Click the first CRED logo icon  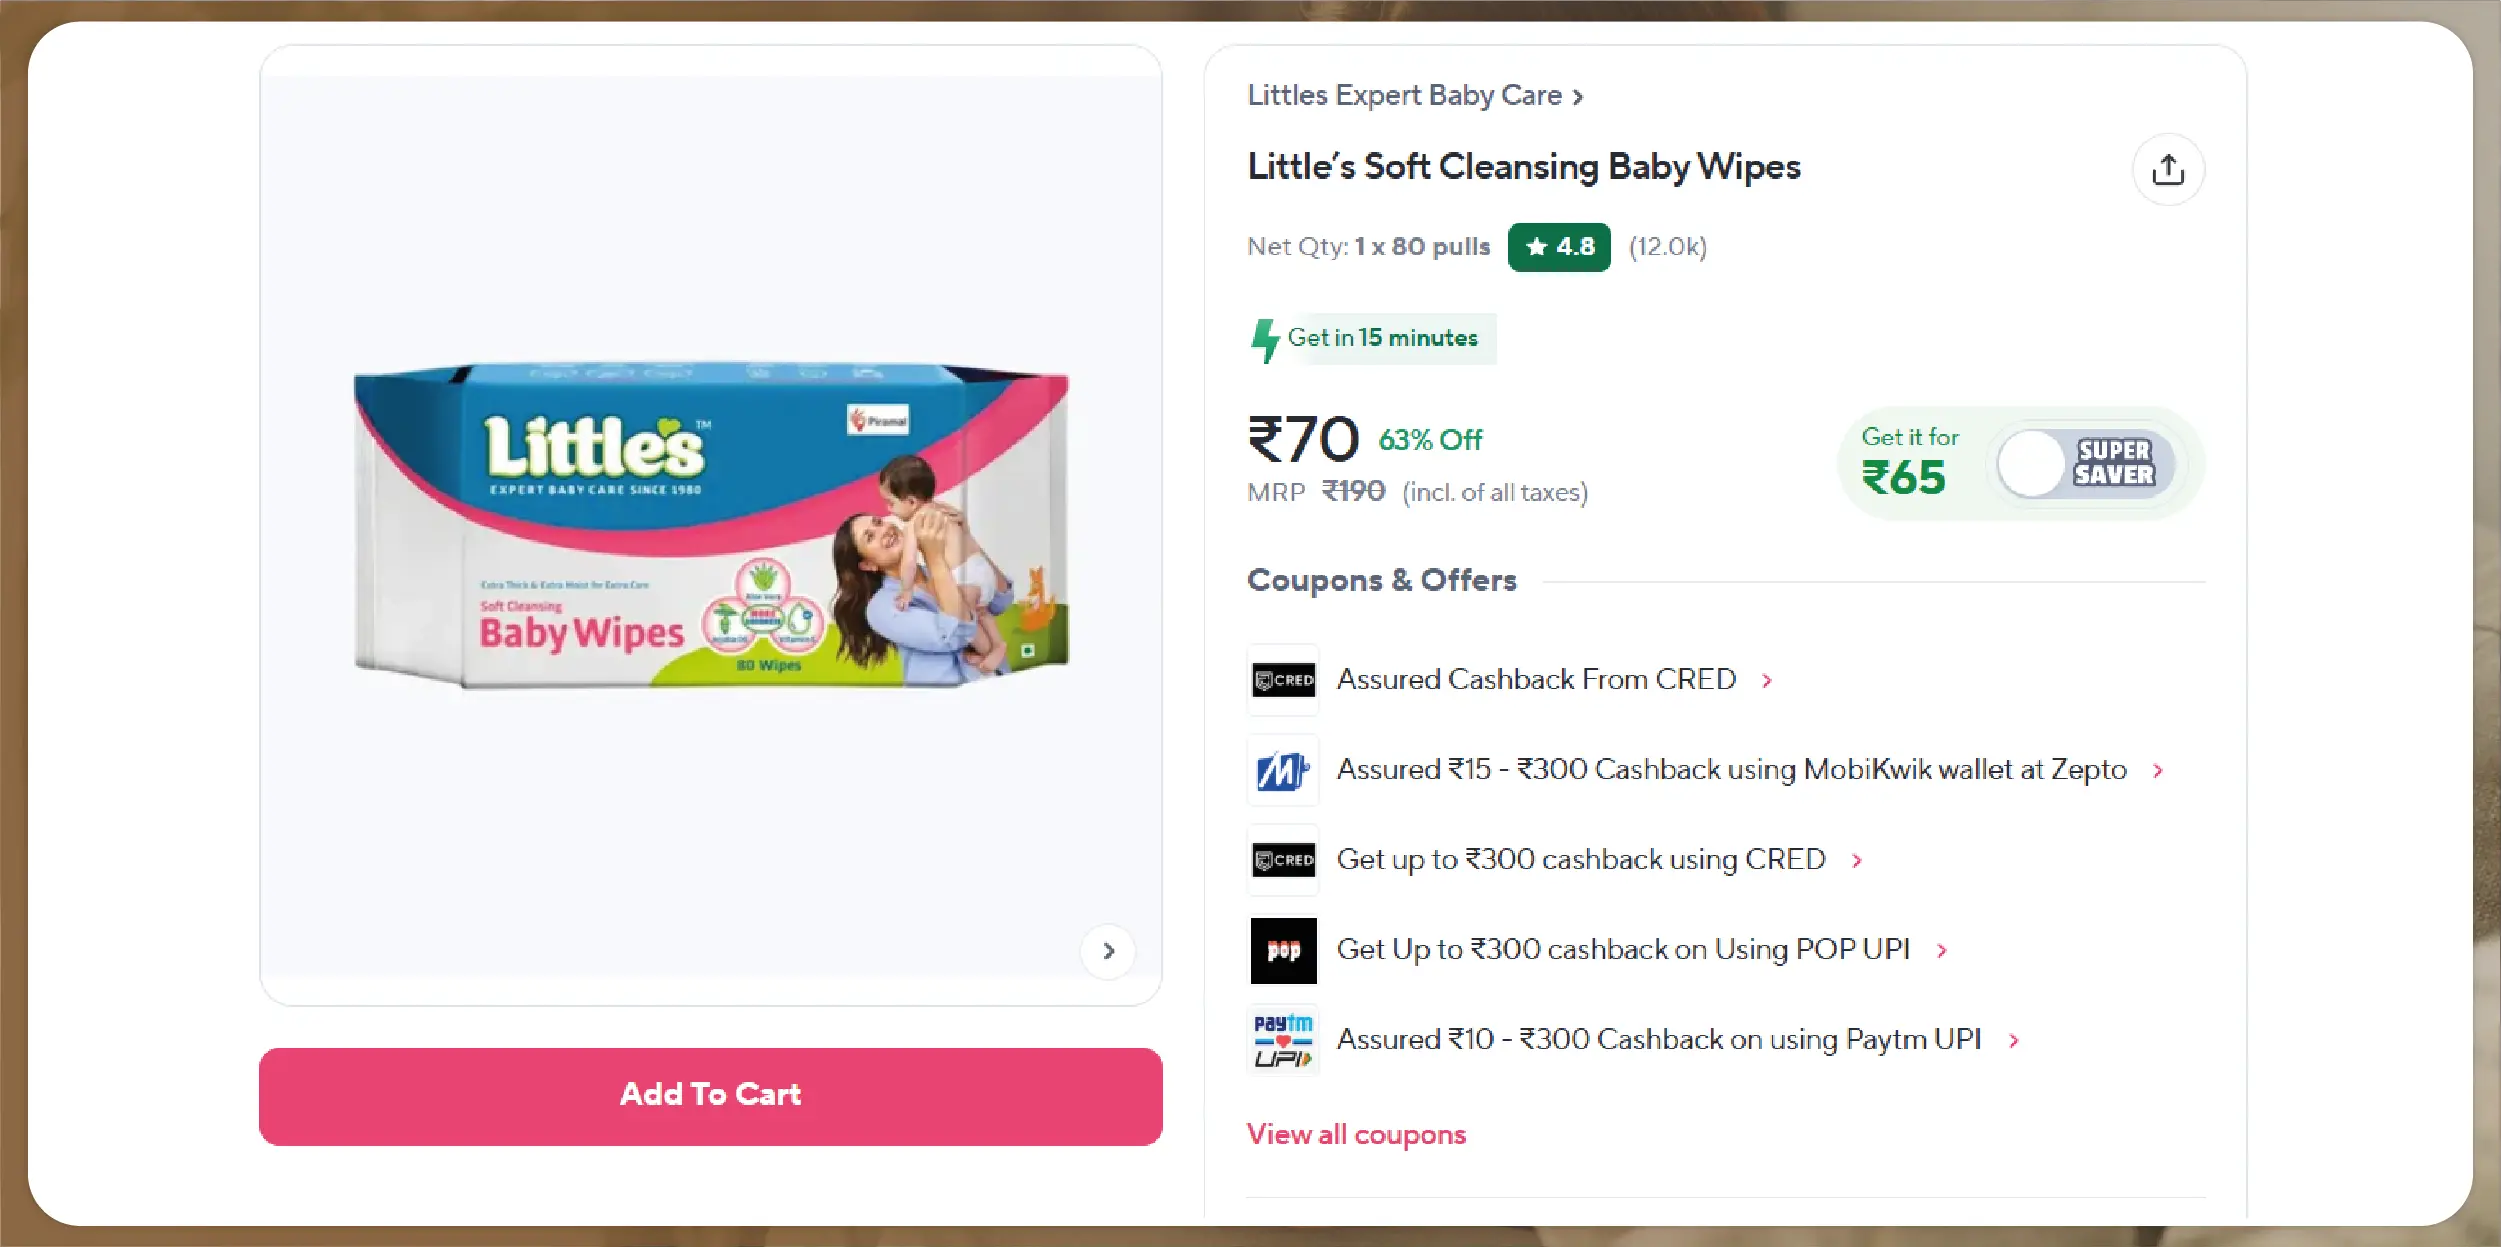point(1284,680)
